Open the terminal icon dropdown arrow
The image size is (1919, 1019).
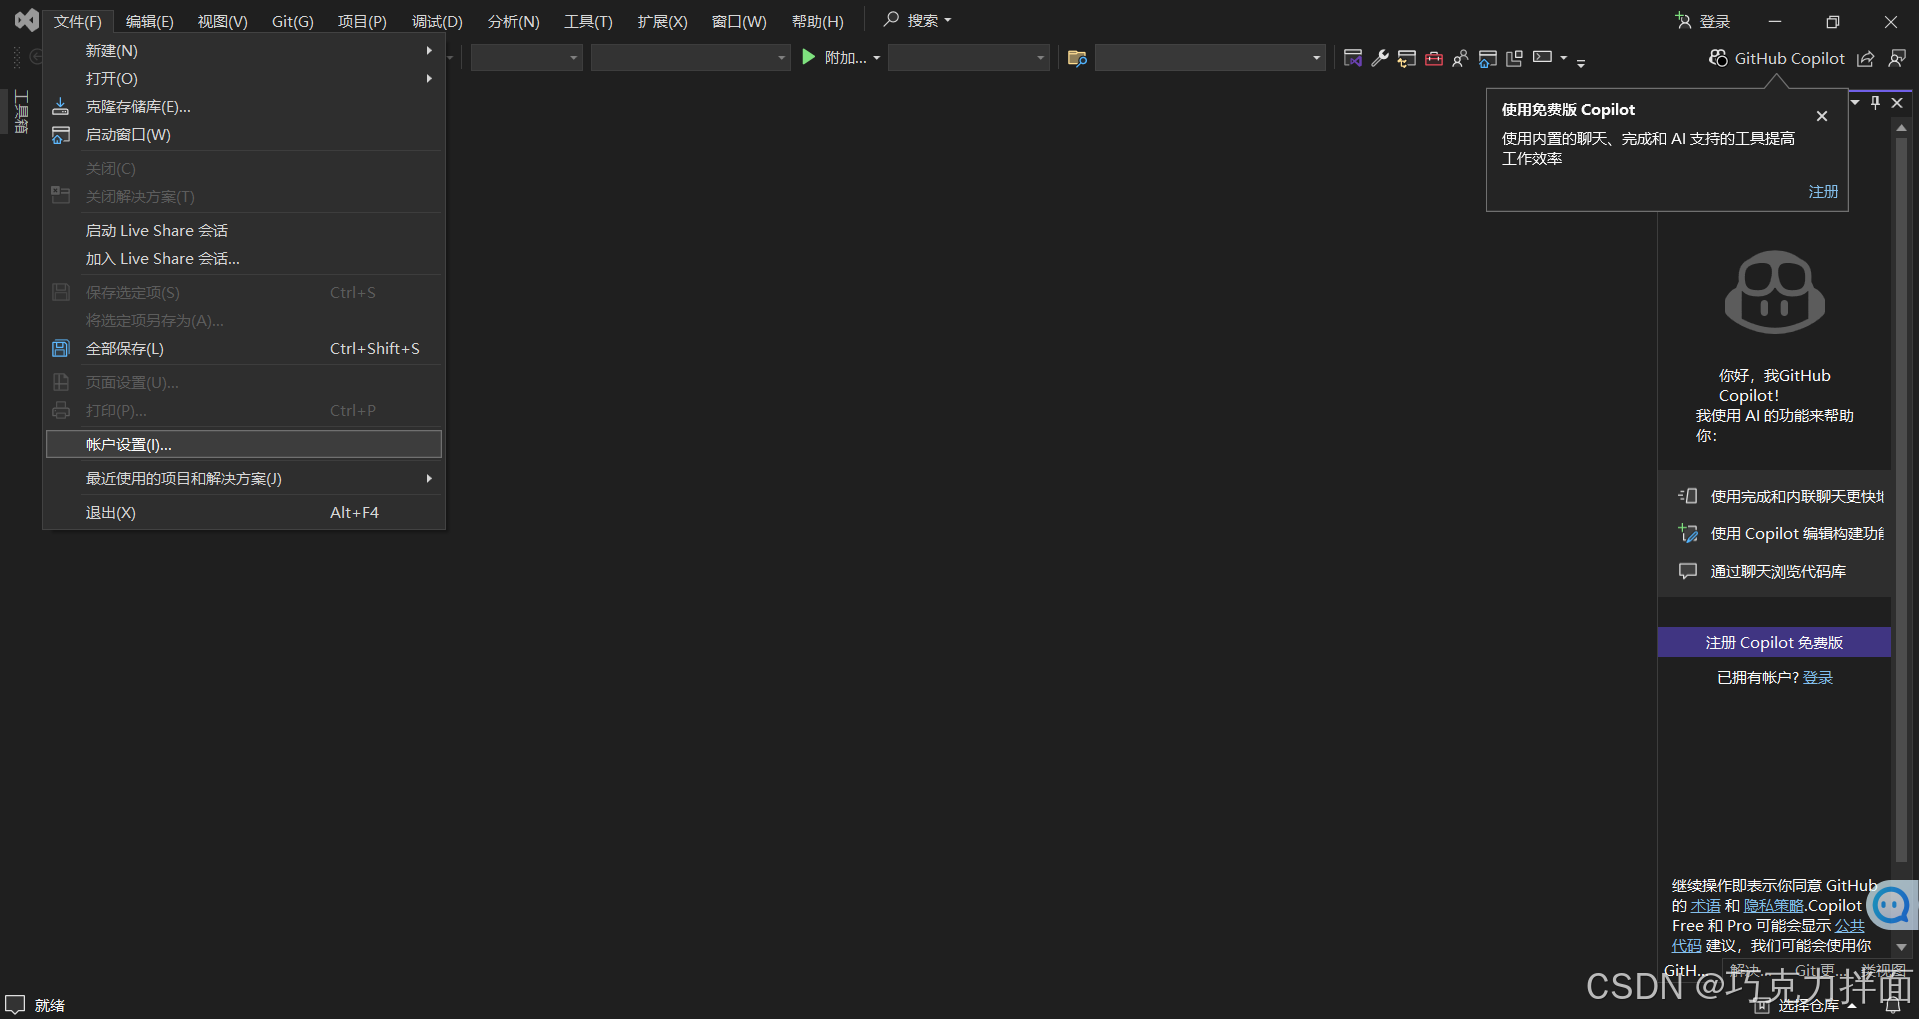click(x=1564, y=58)
